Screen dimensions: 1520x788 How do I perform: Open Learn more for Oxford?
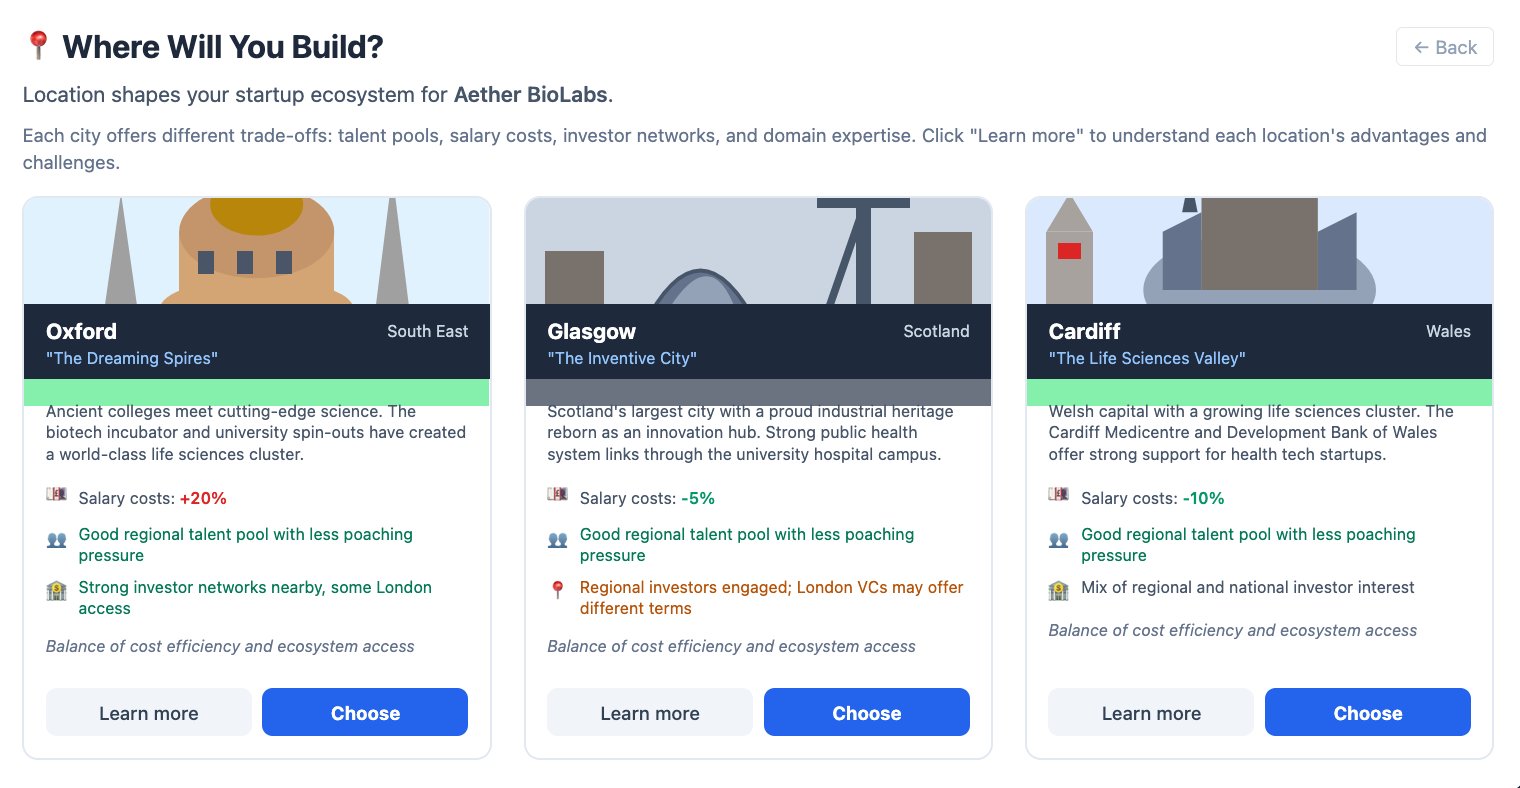149,713
